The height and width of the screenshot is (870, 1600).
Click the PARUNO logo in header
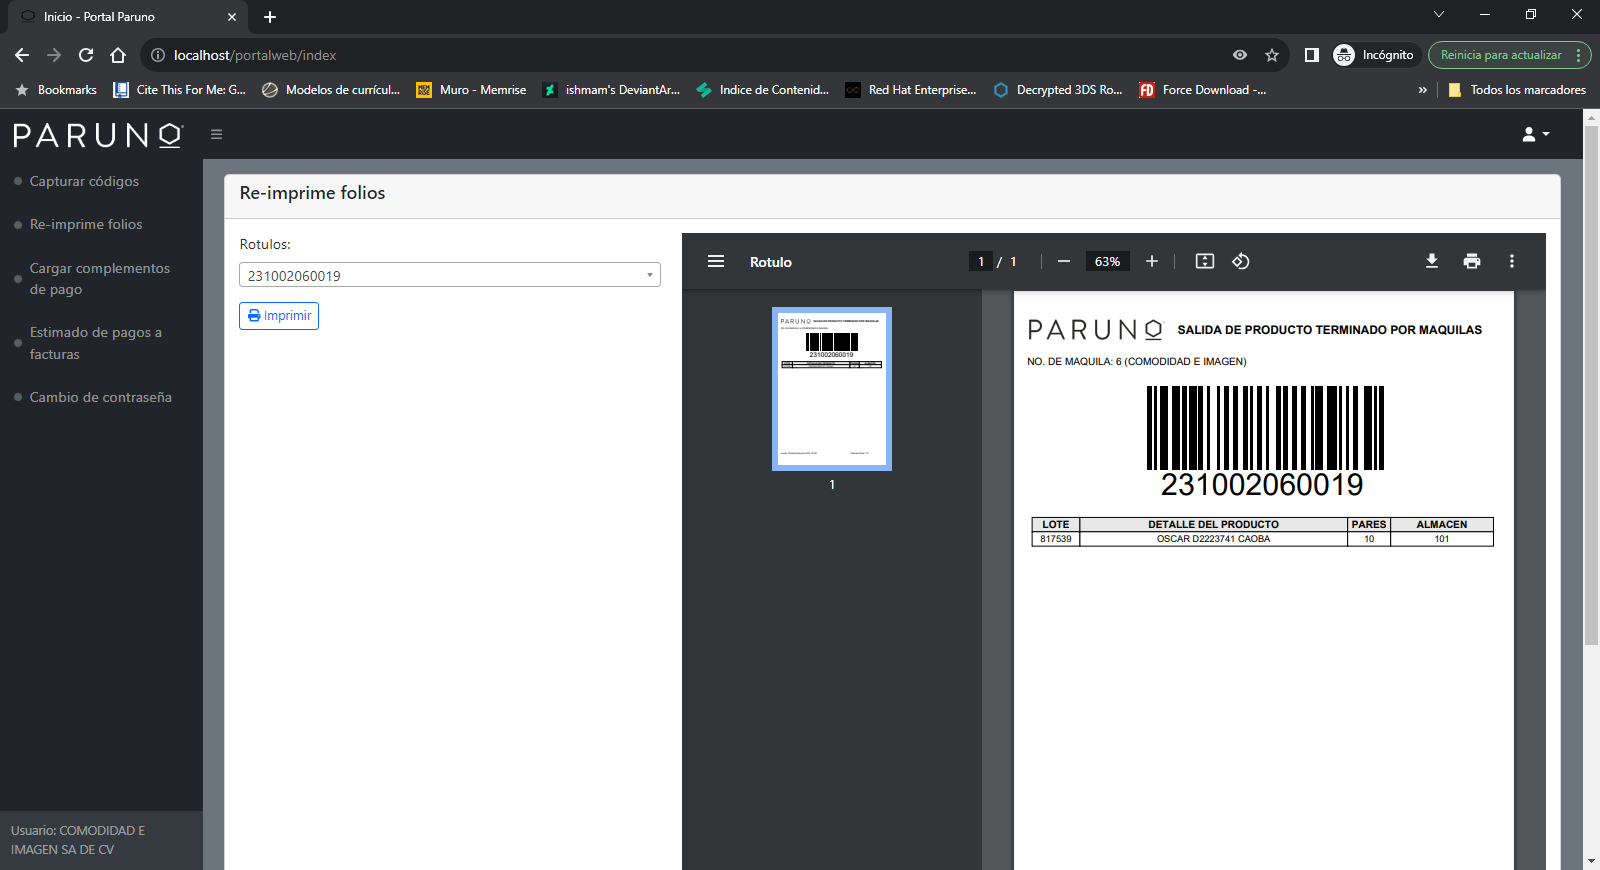98,135
